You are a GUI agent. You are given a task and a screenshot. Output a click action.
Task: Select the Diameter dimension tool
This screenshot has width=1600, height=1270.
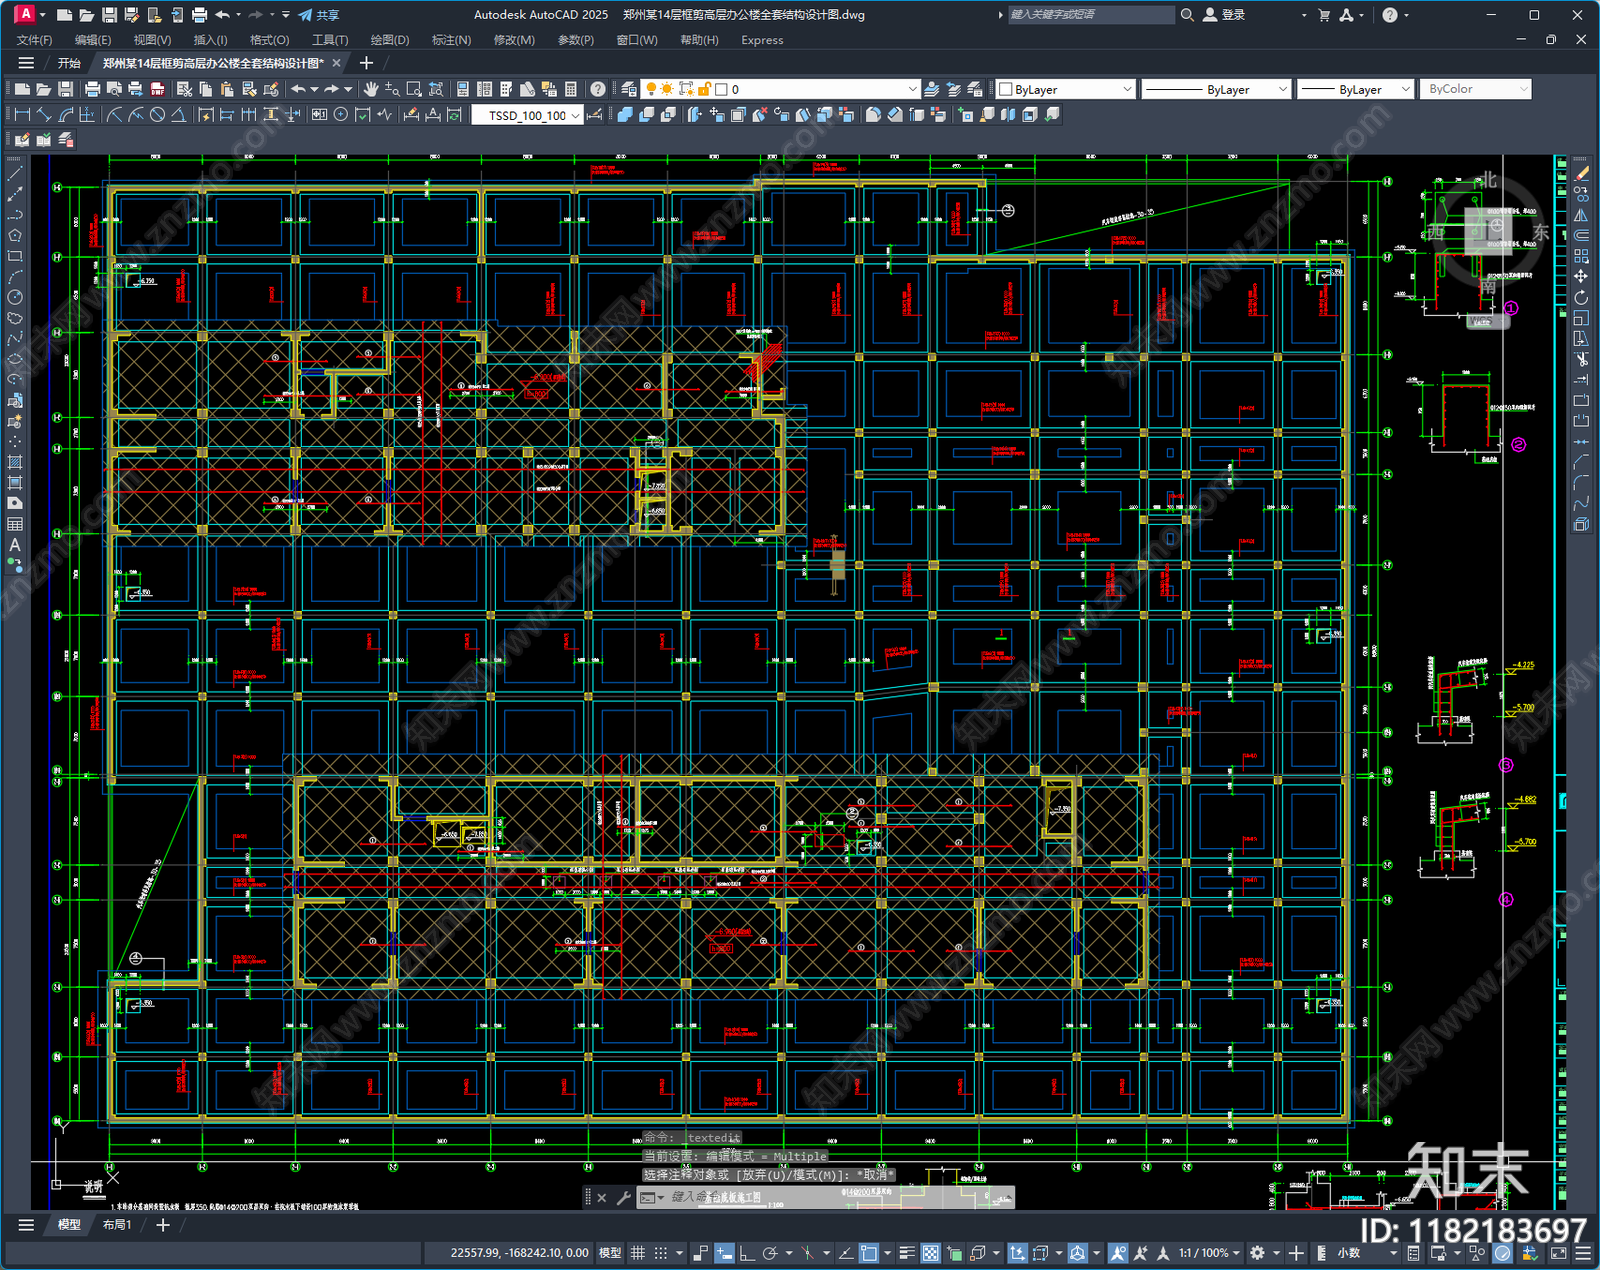(157, 115)
